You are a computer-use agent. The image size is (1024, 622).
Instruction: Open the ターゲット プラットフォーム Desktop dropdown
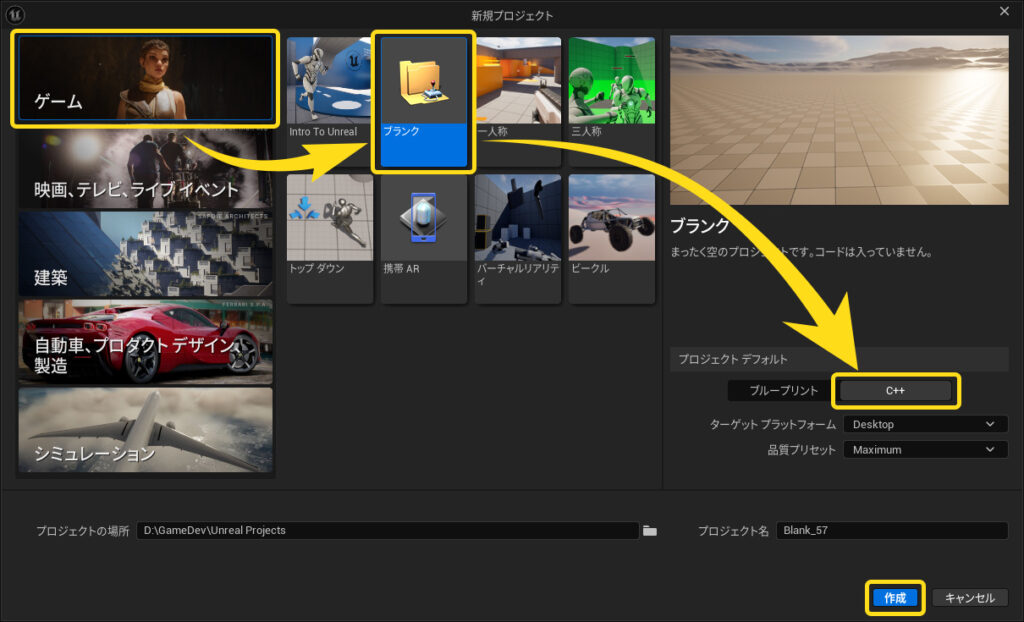[924, 424]
